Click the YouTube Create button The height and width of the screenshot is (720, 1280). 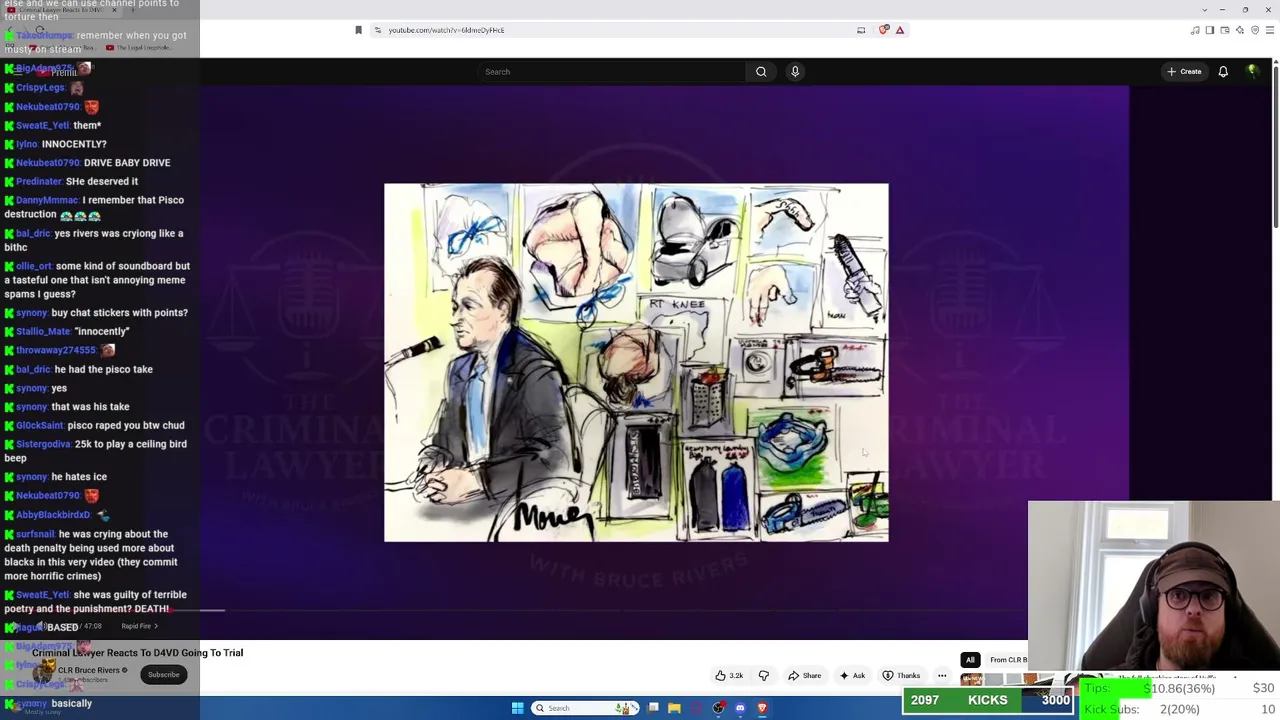(1184, 72)
